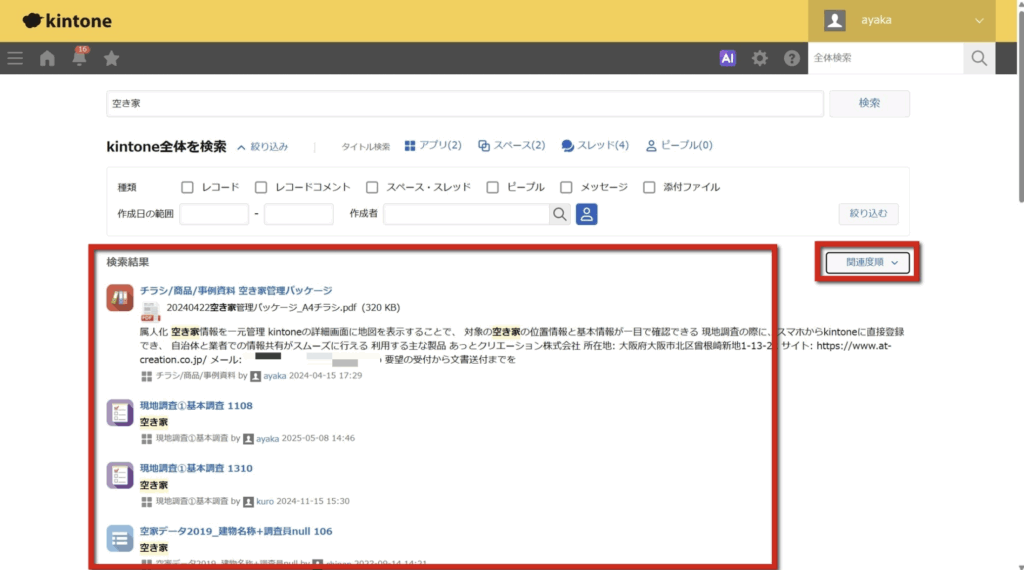Go to the home portal icon
1024x570 pixels.
47,58
